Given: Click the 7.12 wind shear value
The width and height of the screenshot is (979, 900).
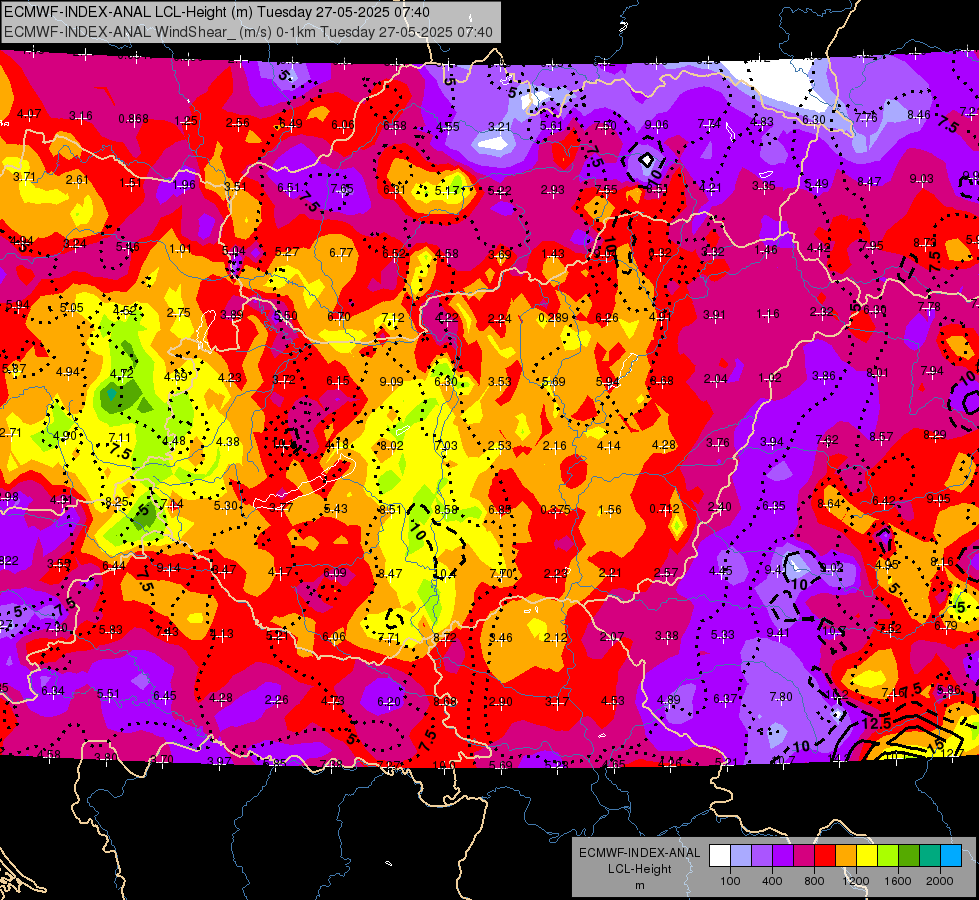Looking at the screenshot, I should [393, 318].
